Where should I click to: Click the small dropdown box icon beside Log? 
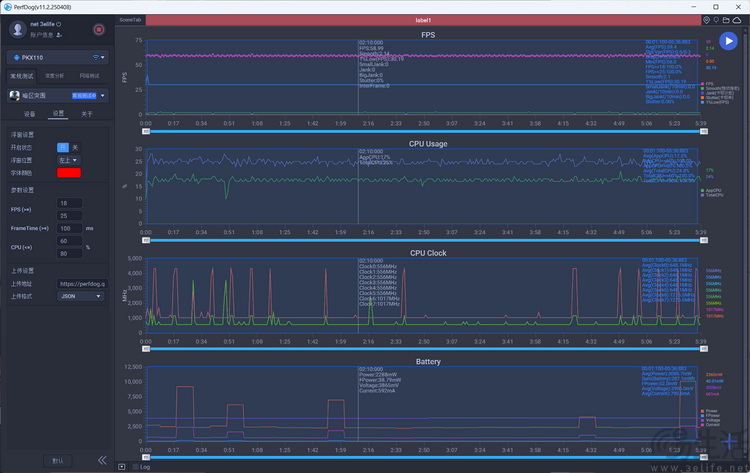pyautogui.click(x=121, y=467)
